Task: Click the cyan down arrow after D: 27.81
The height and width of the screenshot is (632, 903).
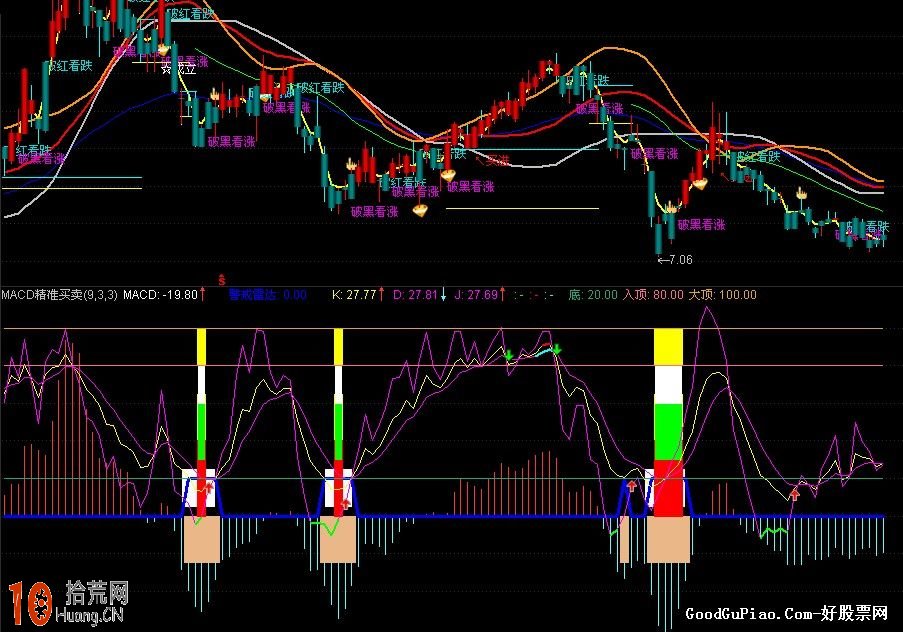Action: 443,294
